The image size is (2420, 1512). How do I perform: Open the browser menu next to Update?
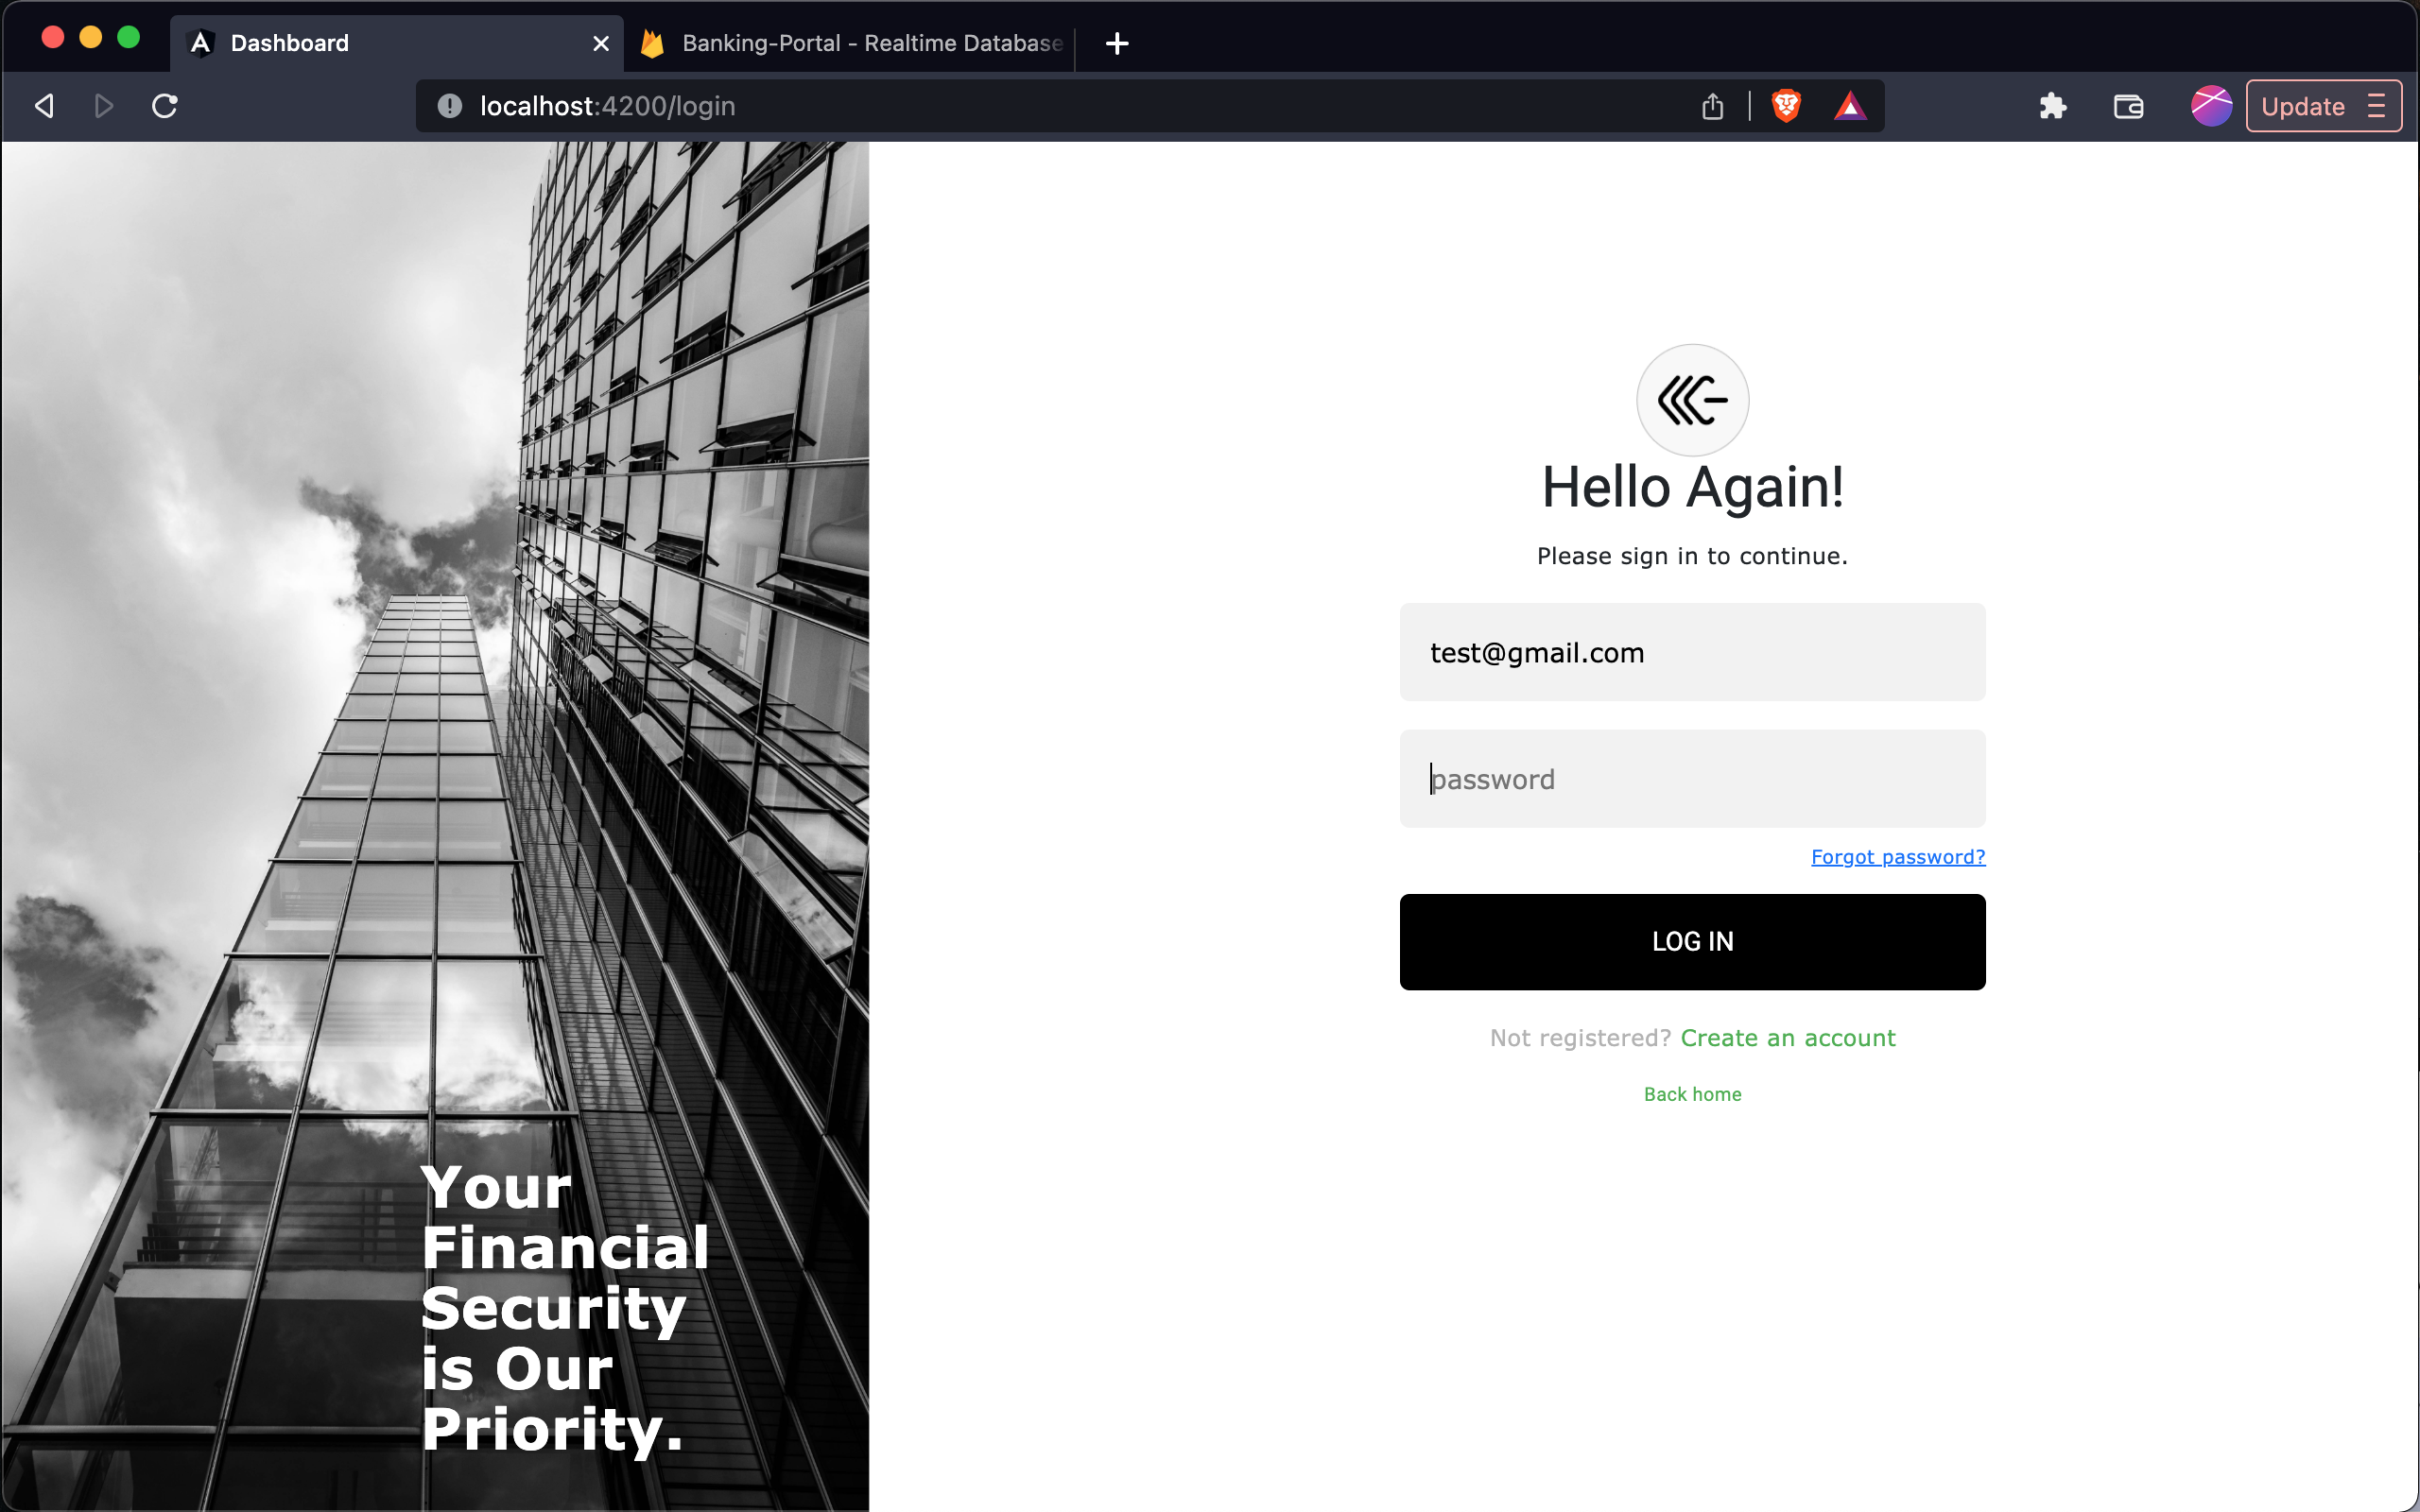click(2380, 105)
